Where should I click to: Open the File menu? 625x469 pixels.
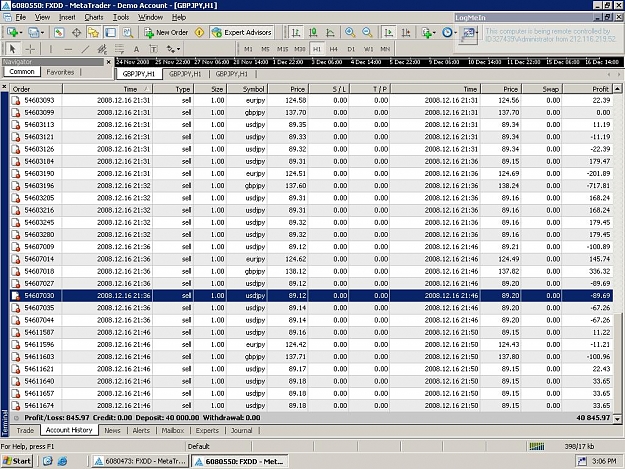(x=20, y=17)
